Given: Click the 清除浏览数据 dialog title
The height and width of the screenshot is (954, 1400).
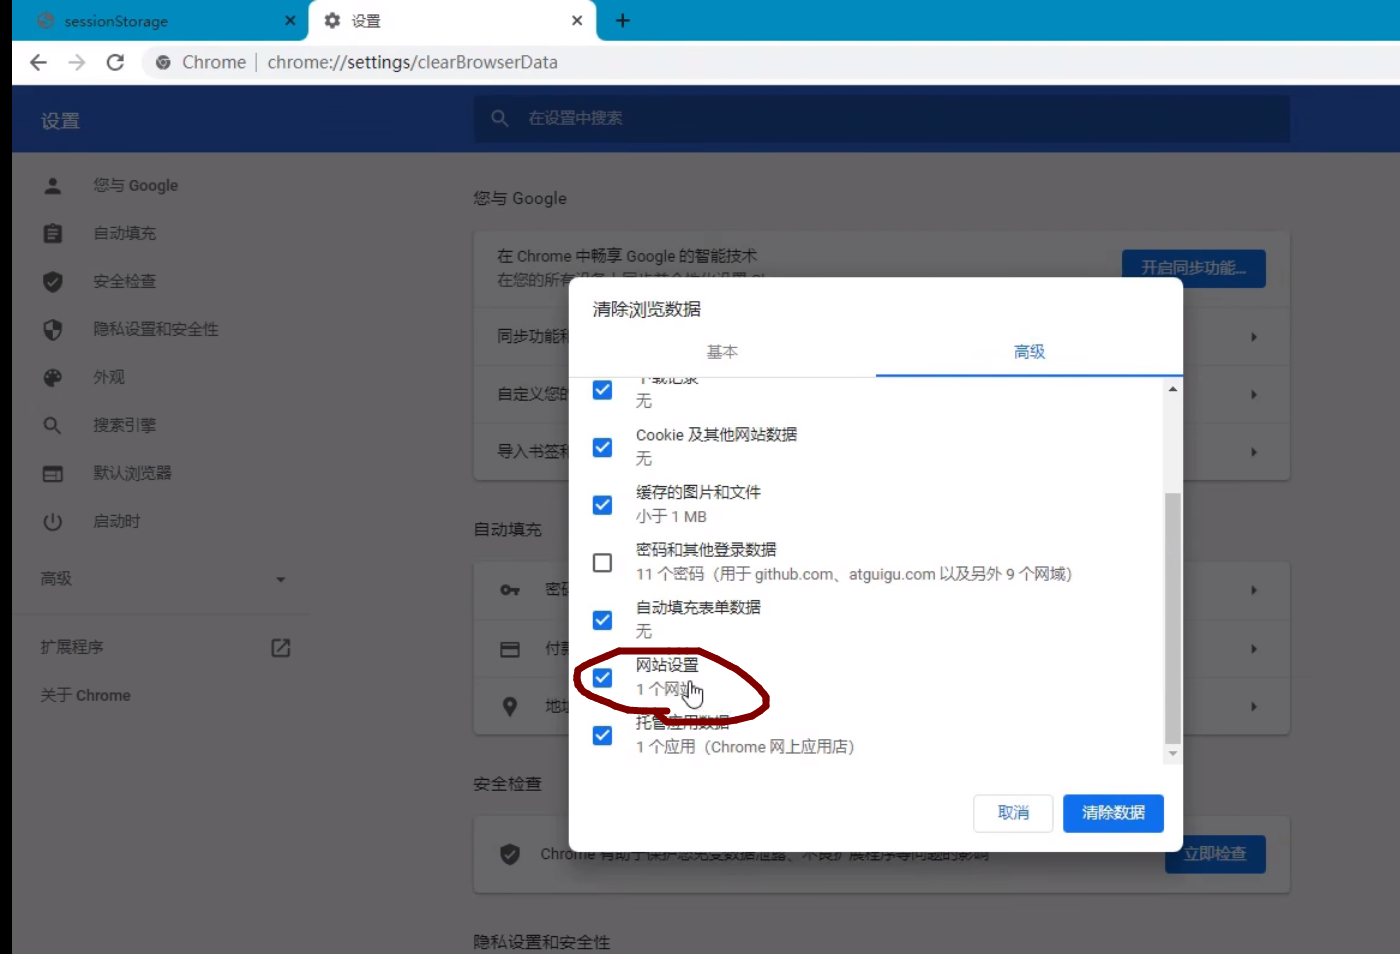Looking at the screenshot, I should [646, 309].
